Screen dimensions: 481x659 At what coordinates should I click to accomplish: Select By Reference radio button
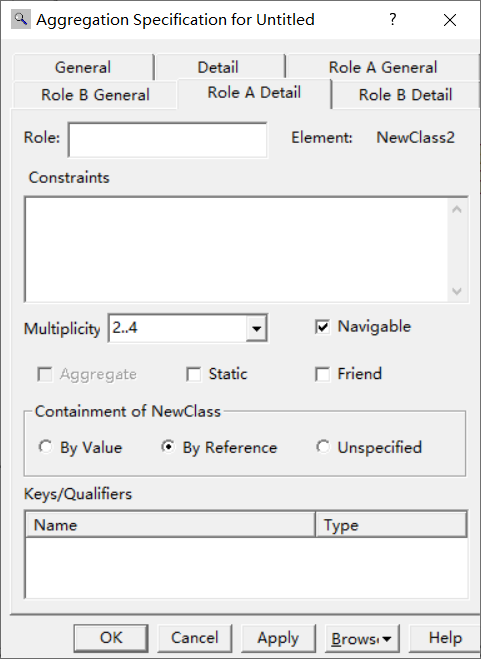pos(168,447)
